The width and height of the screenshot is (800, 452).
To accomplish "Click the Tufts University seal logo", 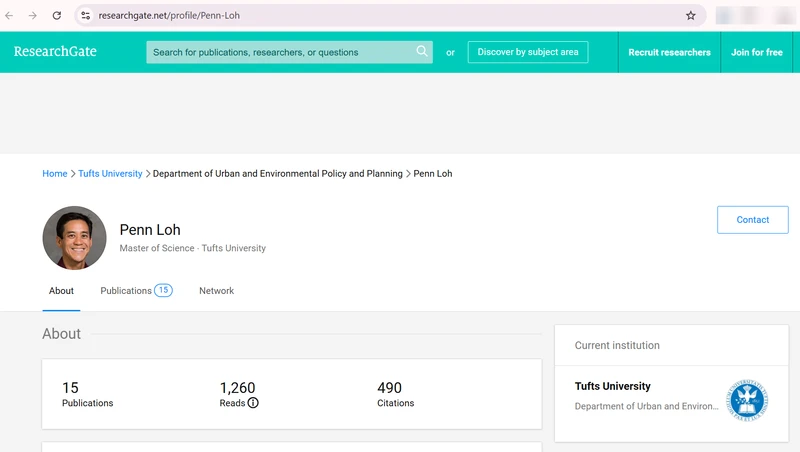I will [x=747, y=400].
